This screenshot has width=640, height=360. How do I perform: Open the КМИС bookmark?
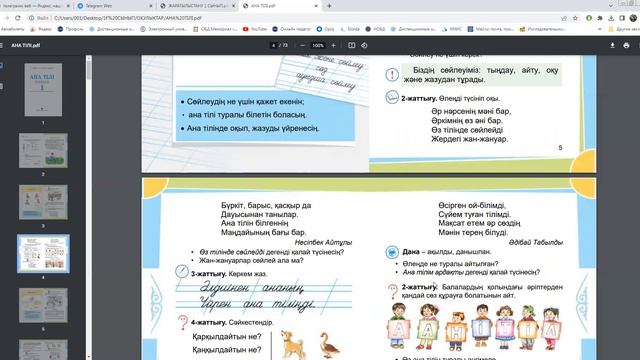click(452, 29)
